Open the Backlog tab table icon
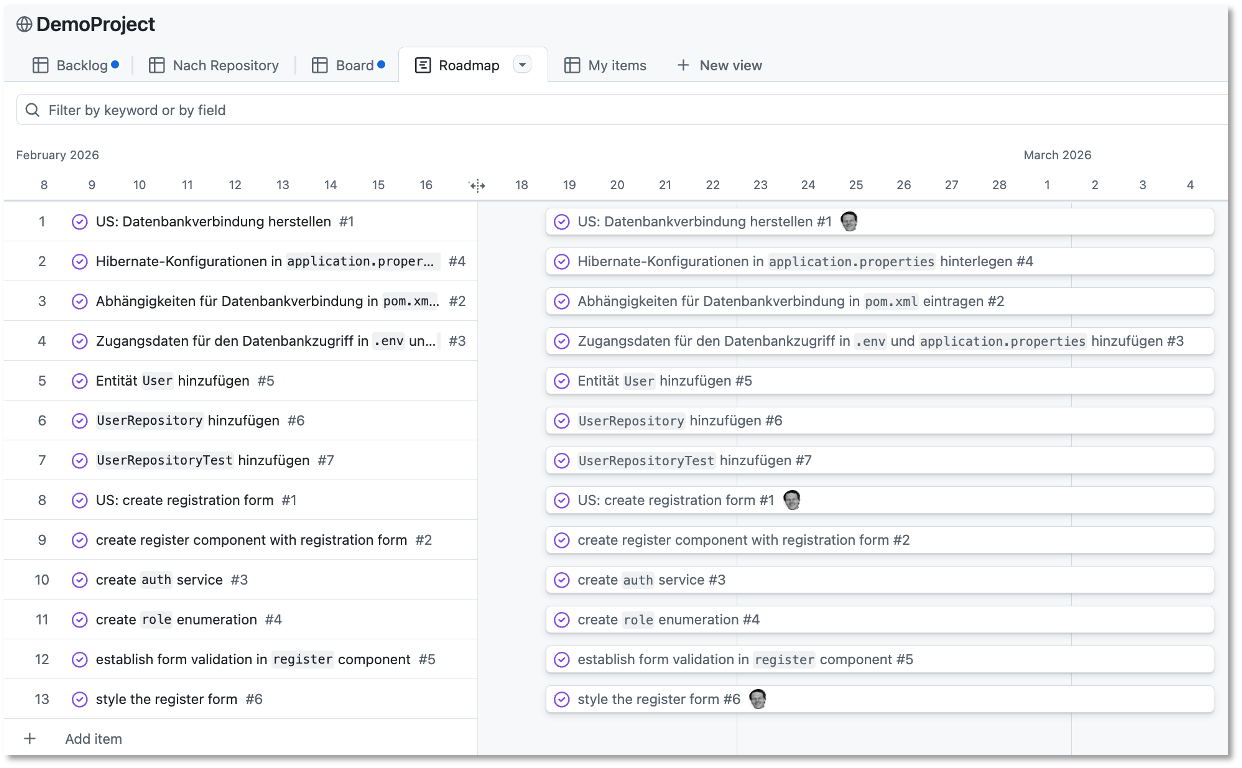 click(x=41, y=65)
